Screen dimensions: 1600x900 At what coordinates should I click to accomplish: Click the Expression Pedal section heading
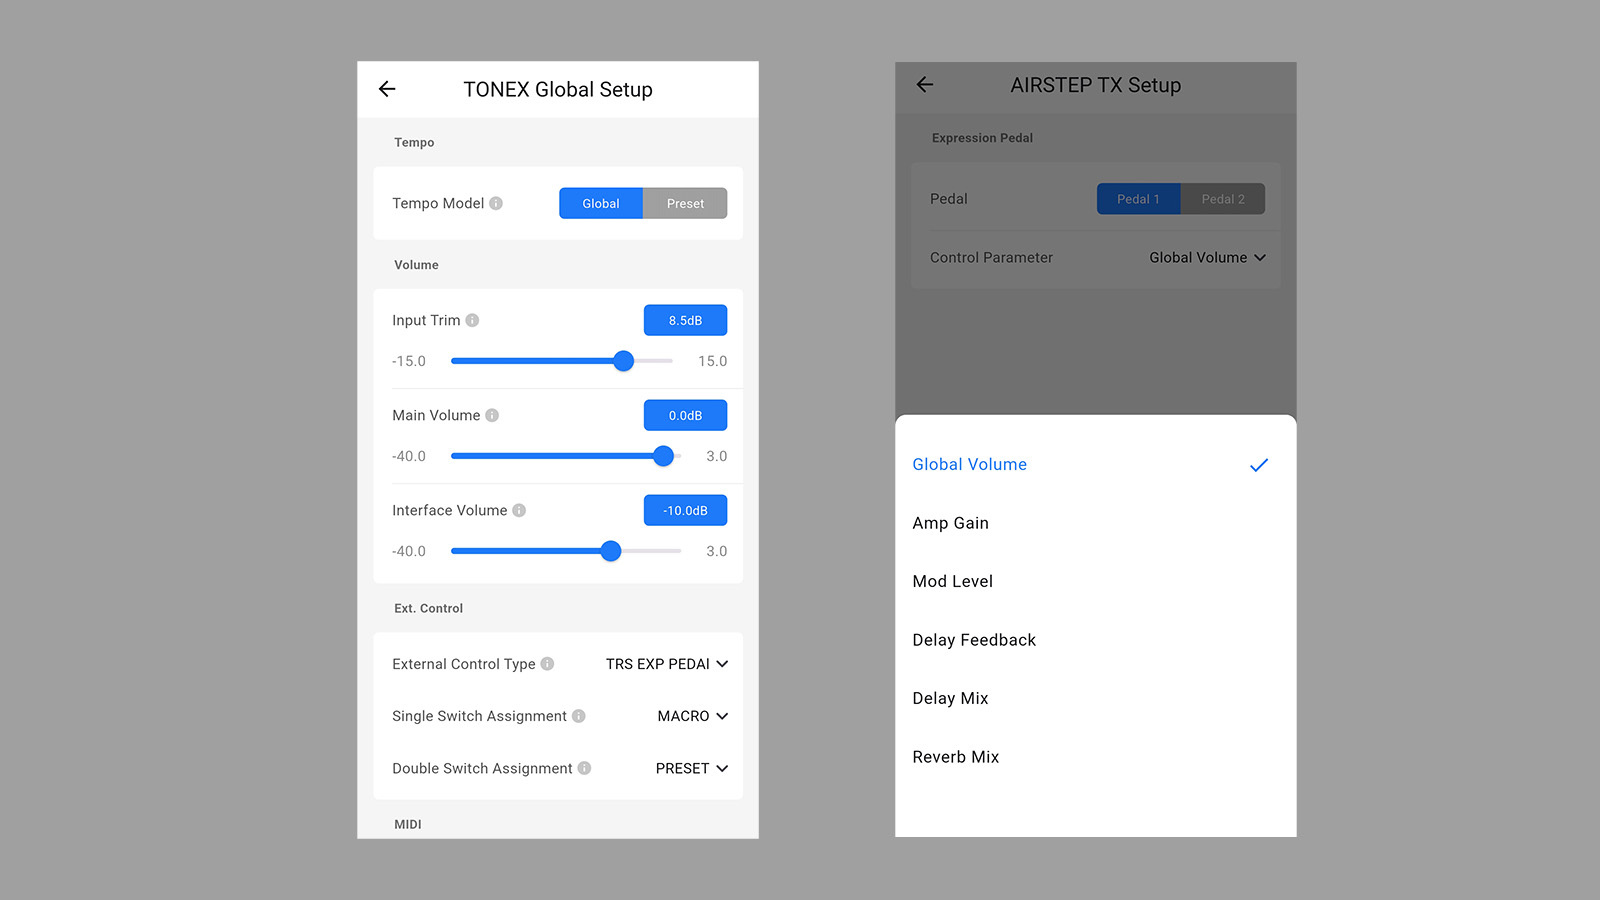(982, 138)
